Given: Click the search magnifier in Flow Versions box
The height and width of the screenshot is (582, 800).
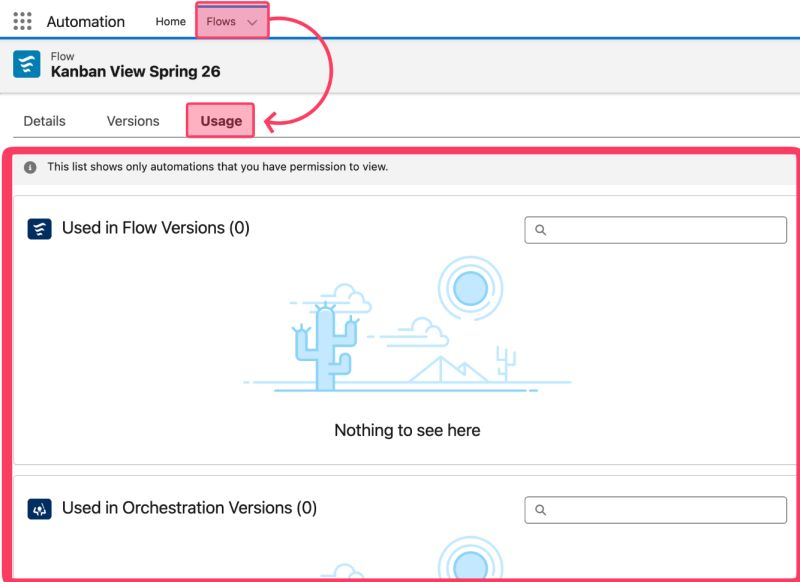Looking at the screenshot, I should coord(538,229).
